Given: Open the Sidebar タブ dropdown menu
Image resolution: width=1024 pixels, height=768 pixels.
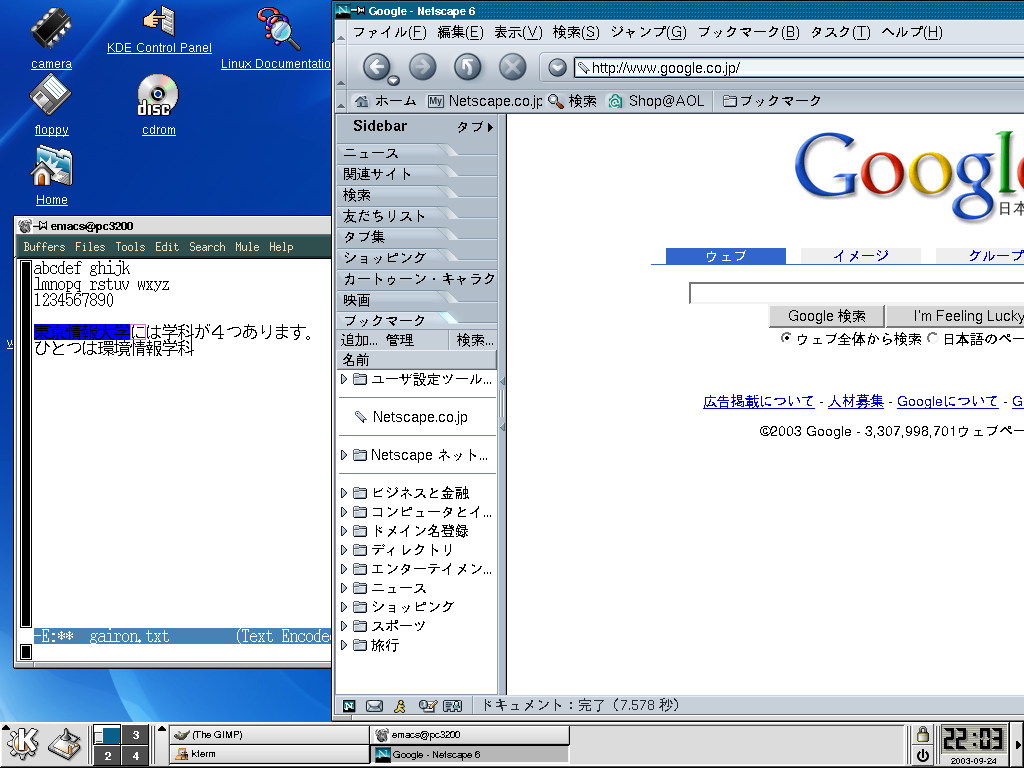Looking at the screenshot, I should click(475, 127).
